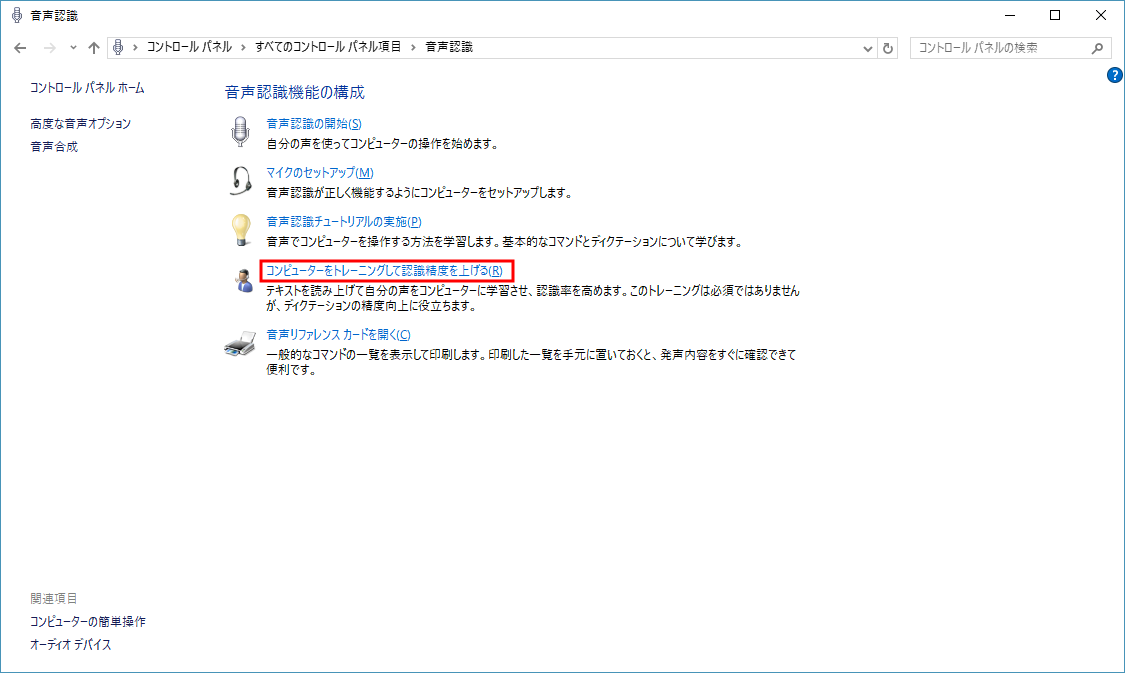This screenshot has width=1125, height=673.
Task: Go back with the left arrow
Action: point(20,48)
